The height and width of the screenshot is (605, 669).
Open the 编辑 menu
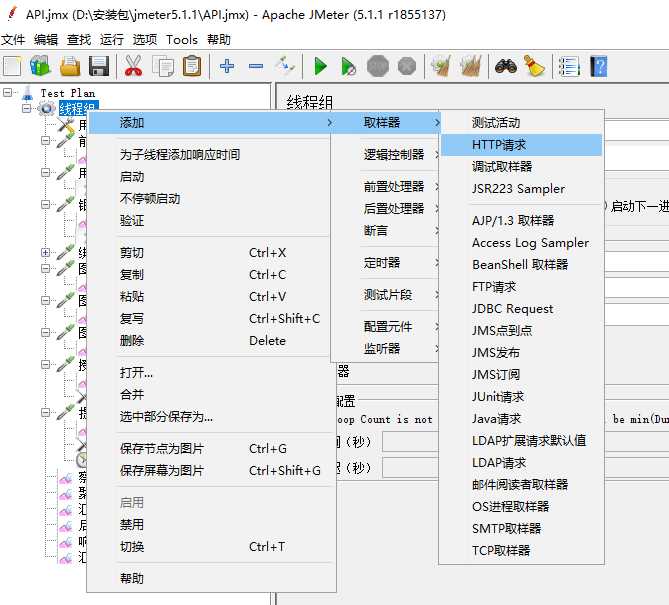point(46,40)
